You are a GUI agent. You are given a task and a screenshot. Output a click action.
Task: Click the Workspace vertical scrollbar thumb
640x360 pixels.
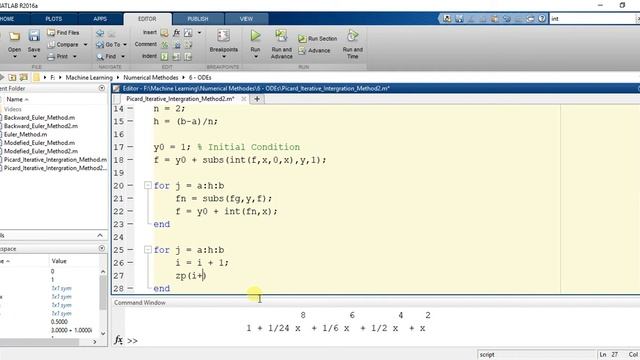tap(102, 293)
